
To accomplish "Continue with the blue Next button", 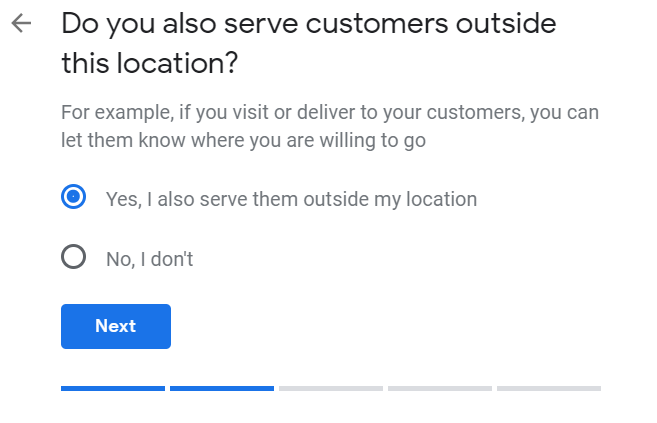I will [x=116, y=326].
